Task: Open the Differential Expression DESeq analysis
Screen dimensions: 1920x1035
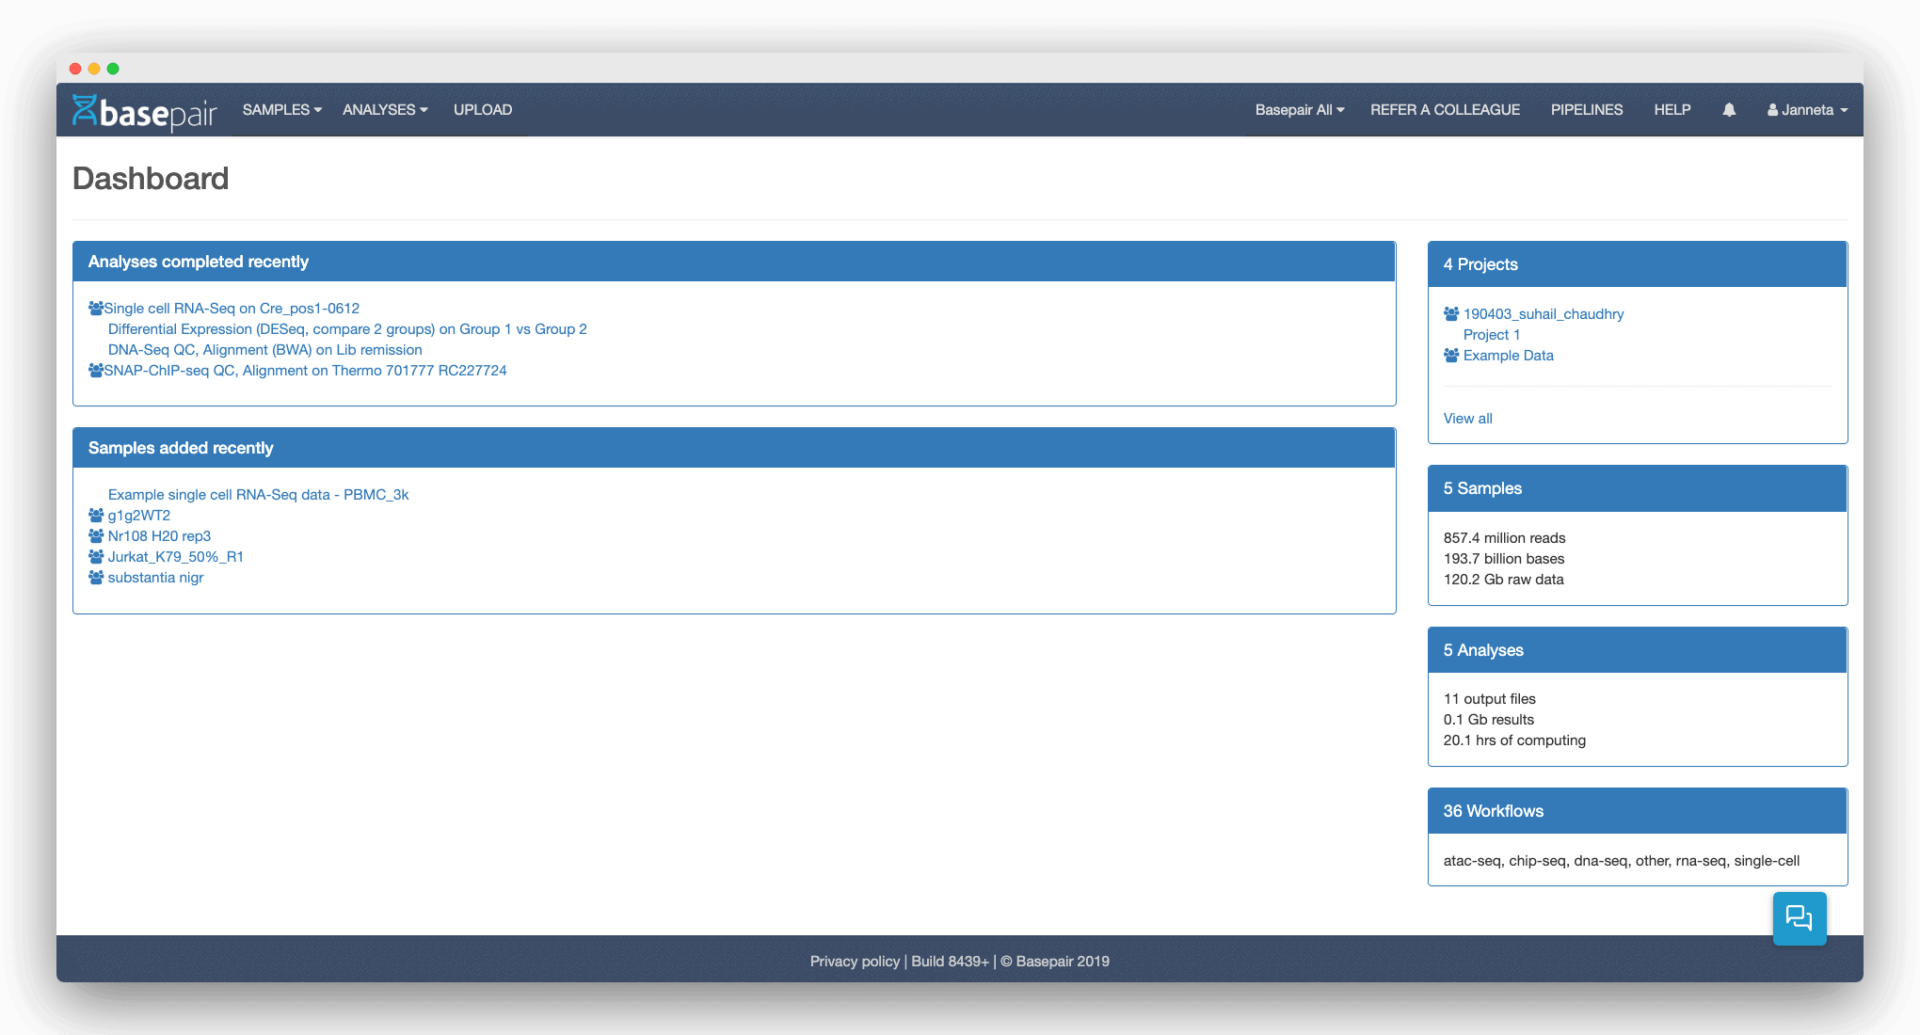Action: pyautogui.click(x=347, y=329)
